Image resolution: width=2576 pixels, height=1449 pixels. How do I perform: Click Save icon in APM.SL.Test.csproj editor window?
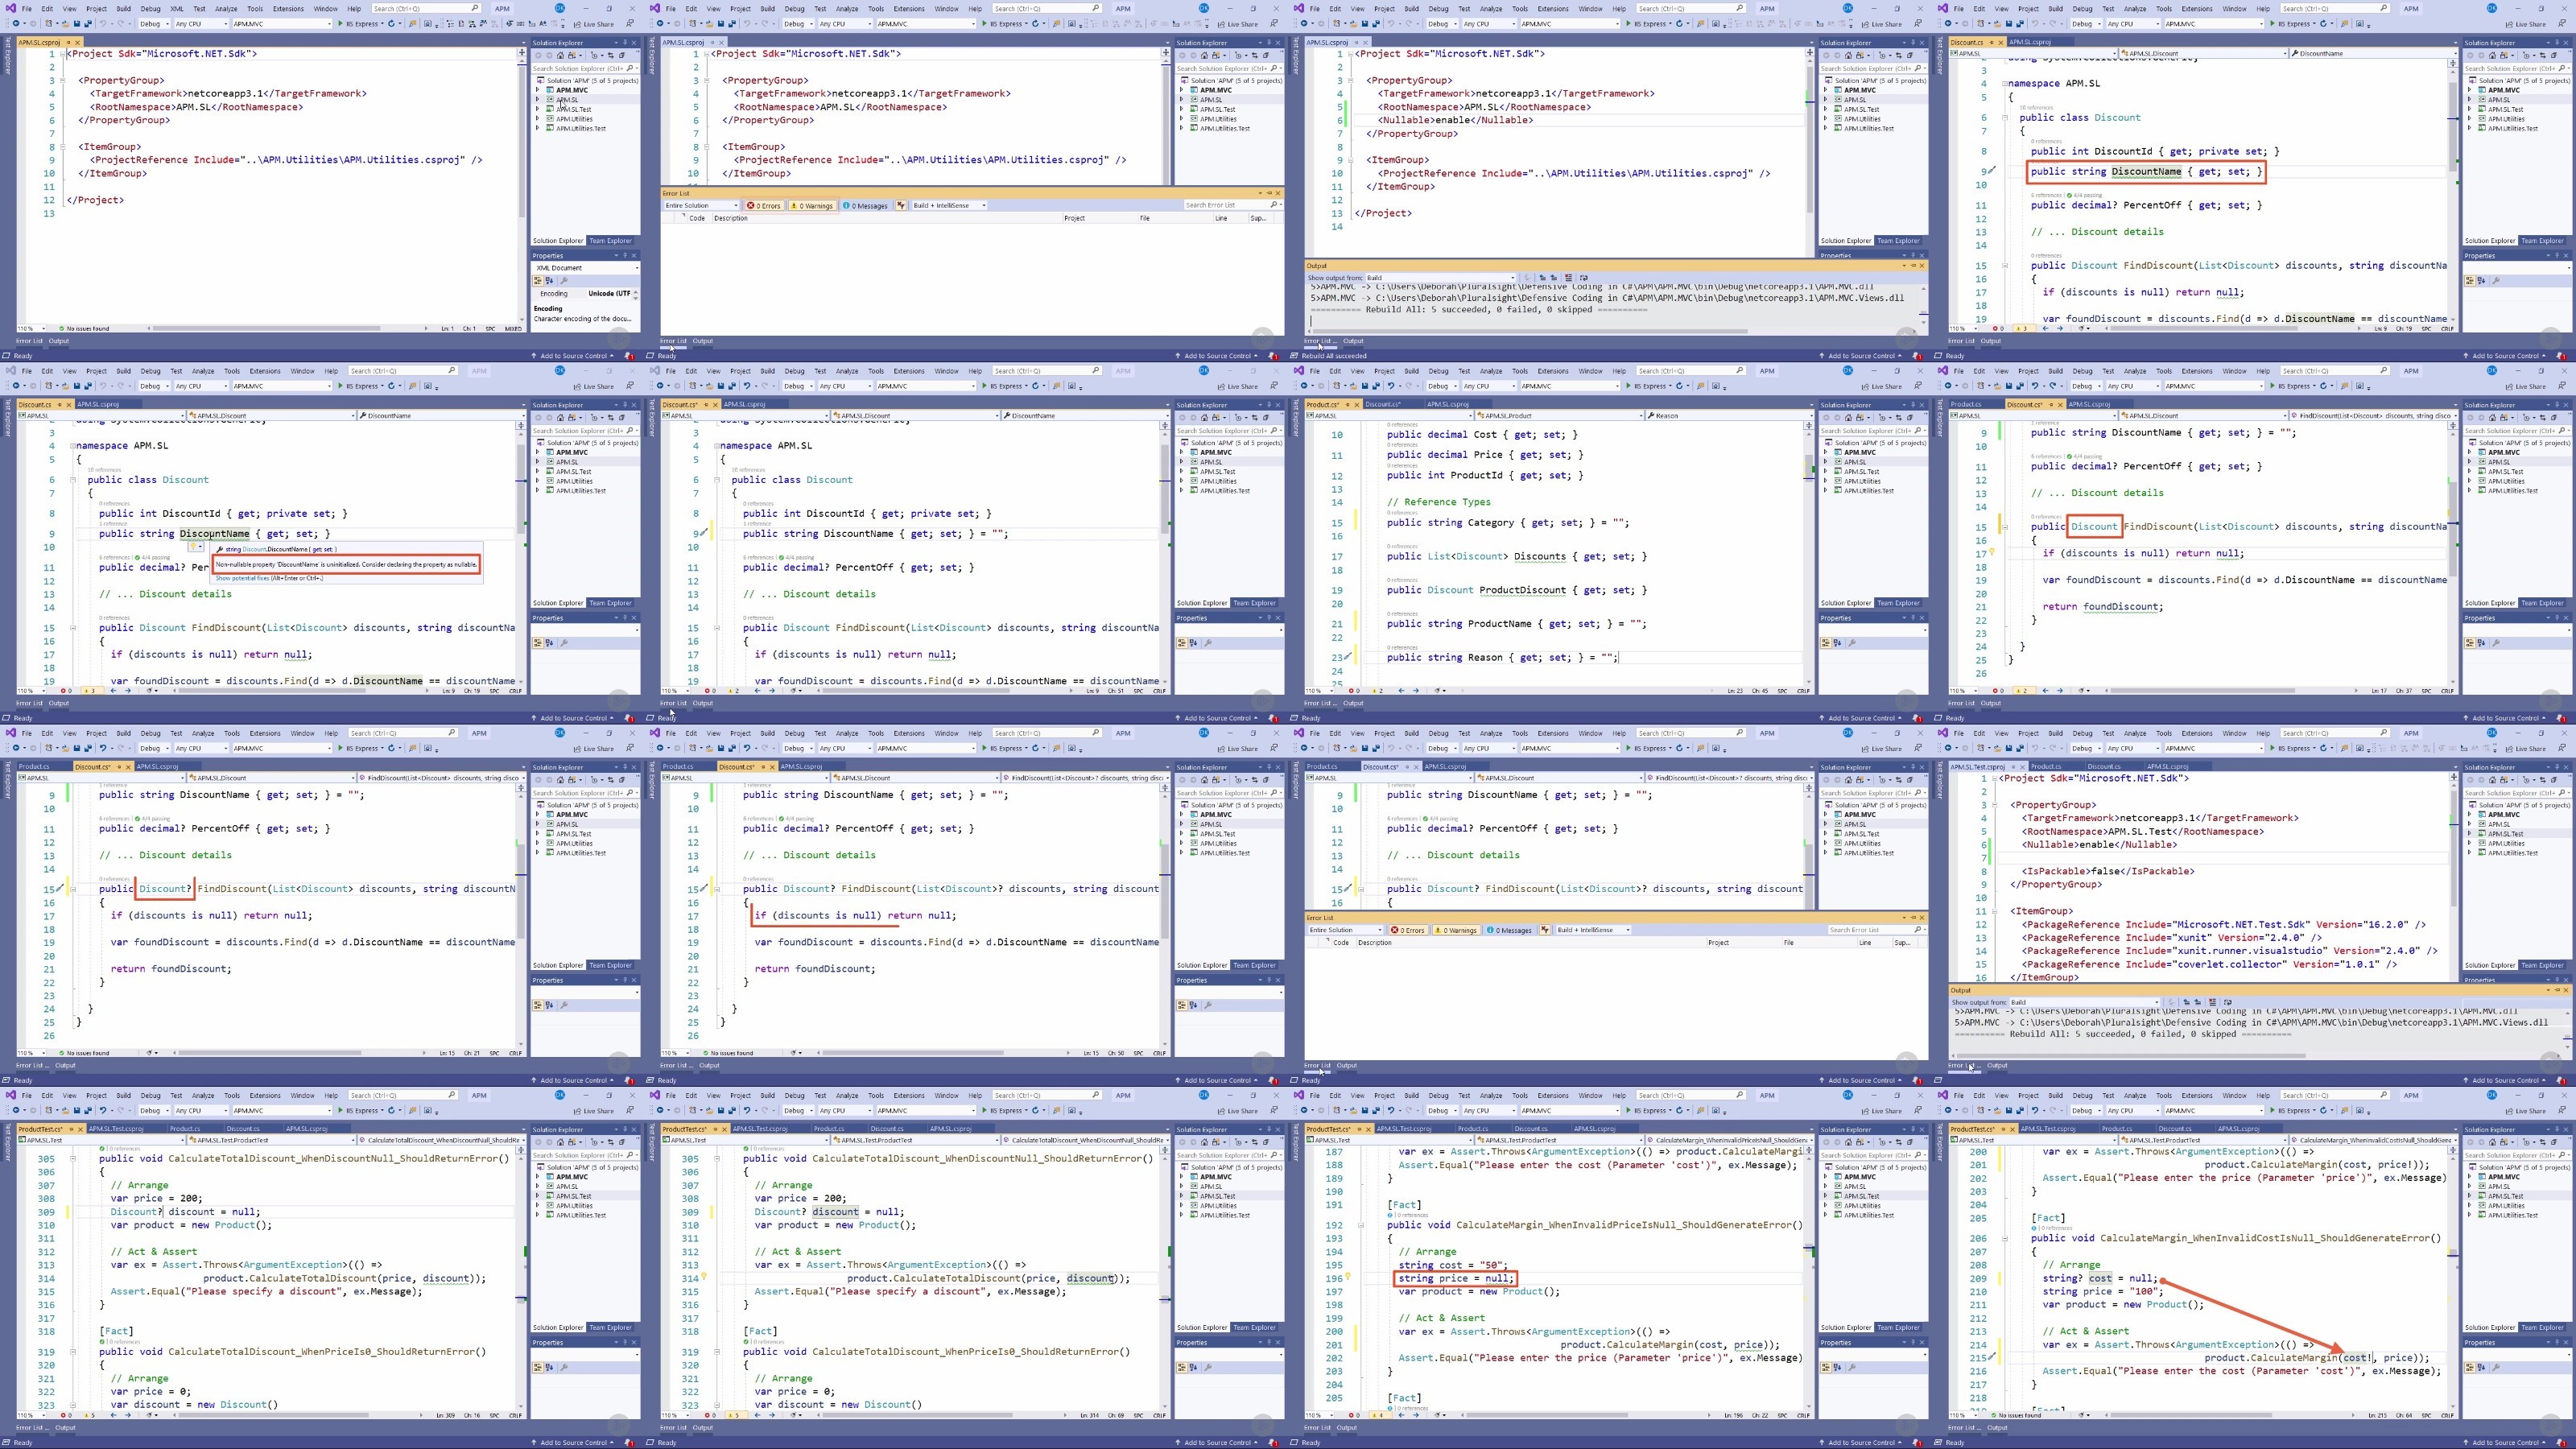(2009, 749)
